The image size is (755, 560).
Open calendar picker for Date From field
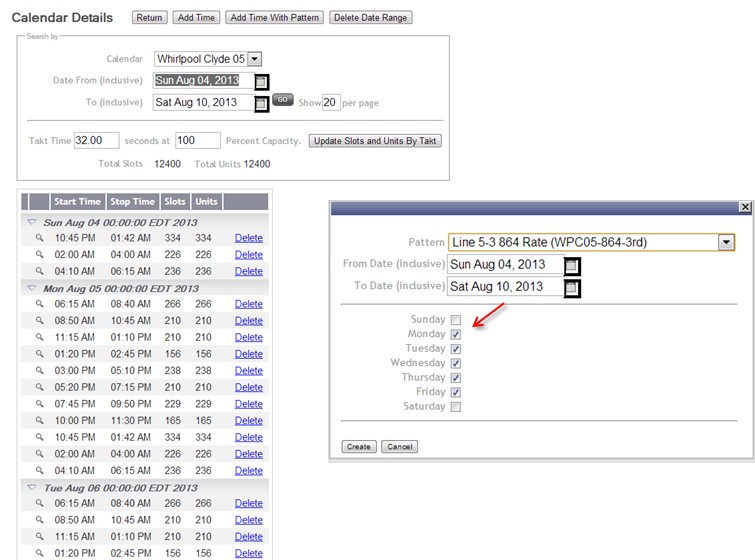click(261, 81)
